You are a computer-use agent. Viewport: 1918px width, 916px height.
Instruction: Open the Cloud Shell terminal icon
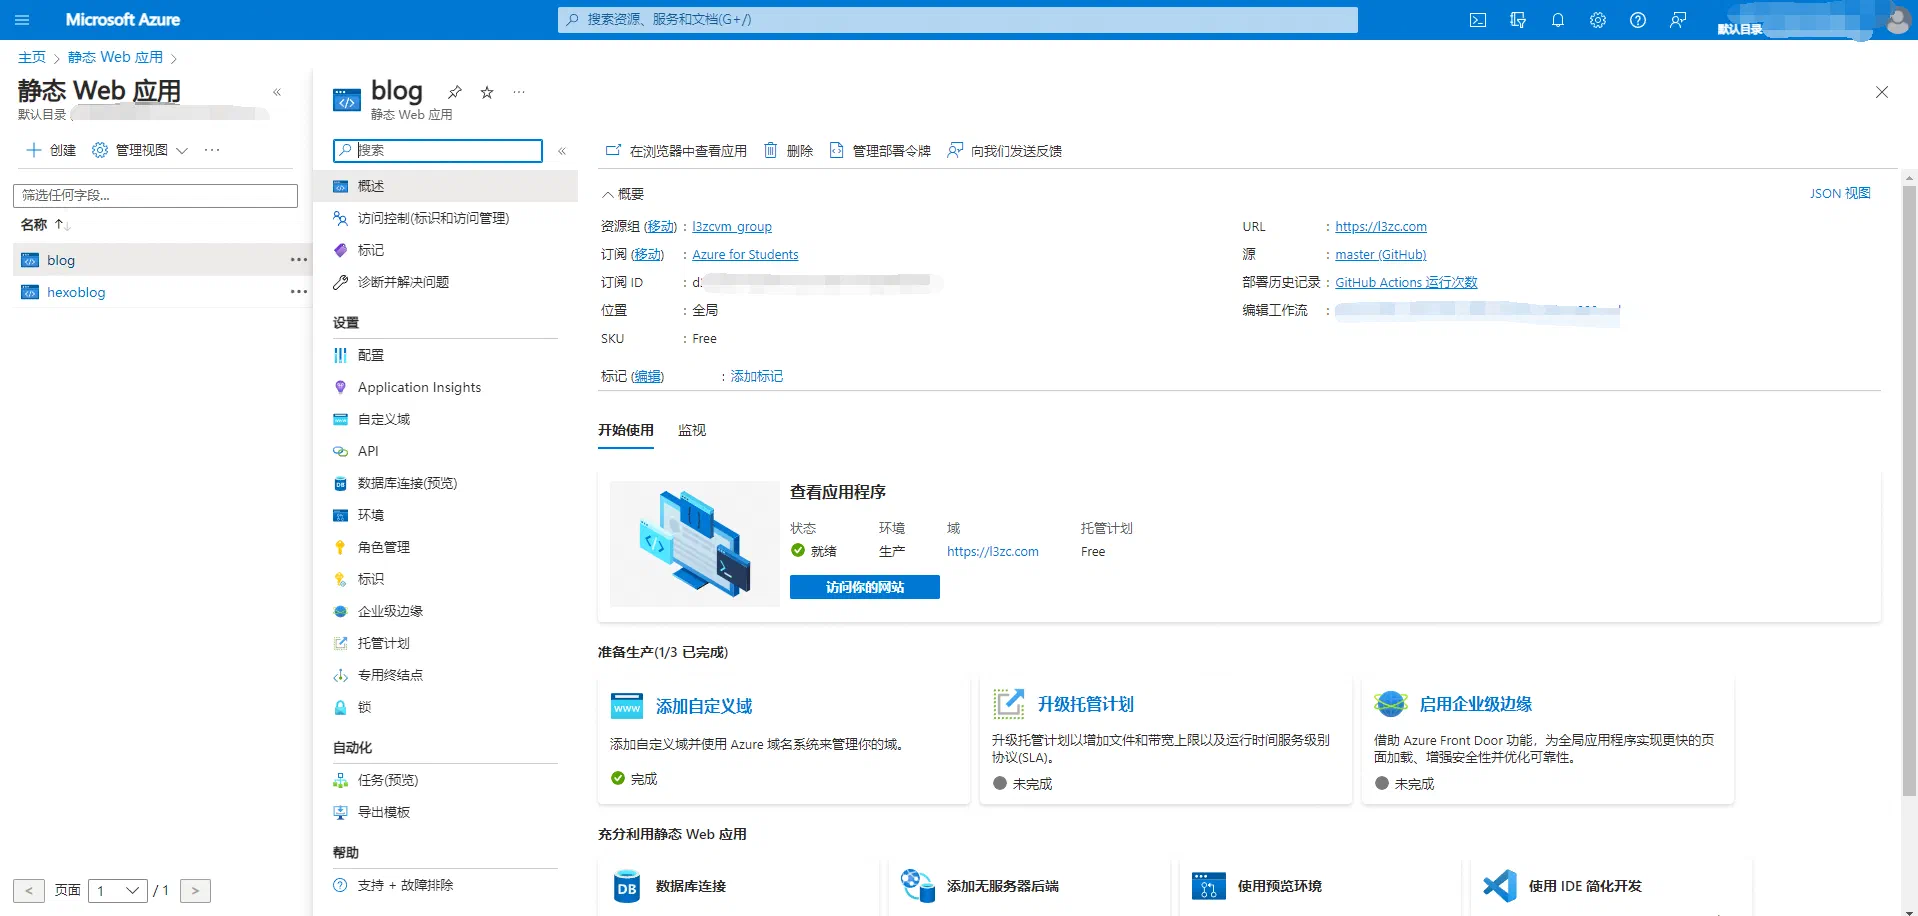pyautogui.click(x=1478, y=20)
